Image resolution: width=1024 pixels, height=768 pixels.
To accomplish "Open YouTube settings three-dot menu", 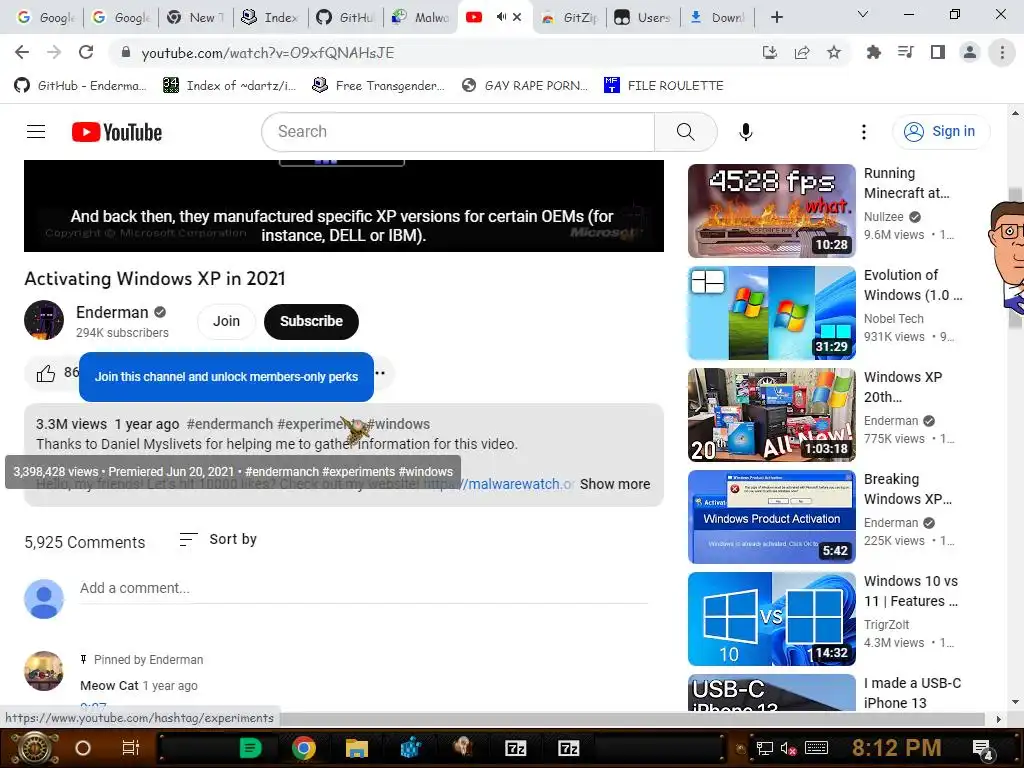I will pyautogui.click(x=863, y=132).
